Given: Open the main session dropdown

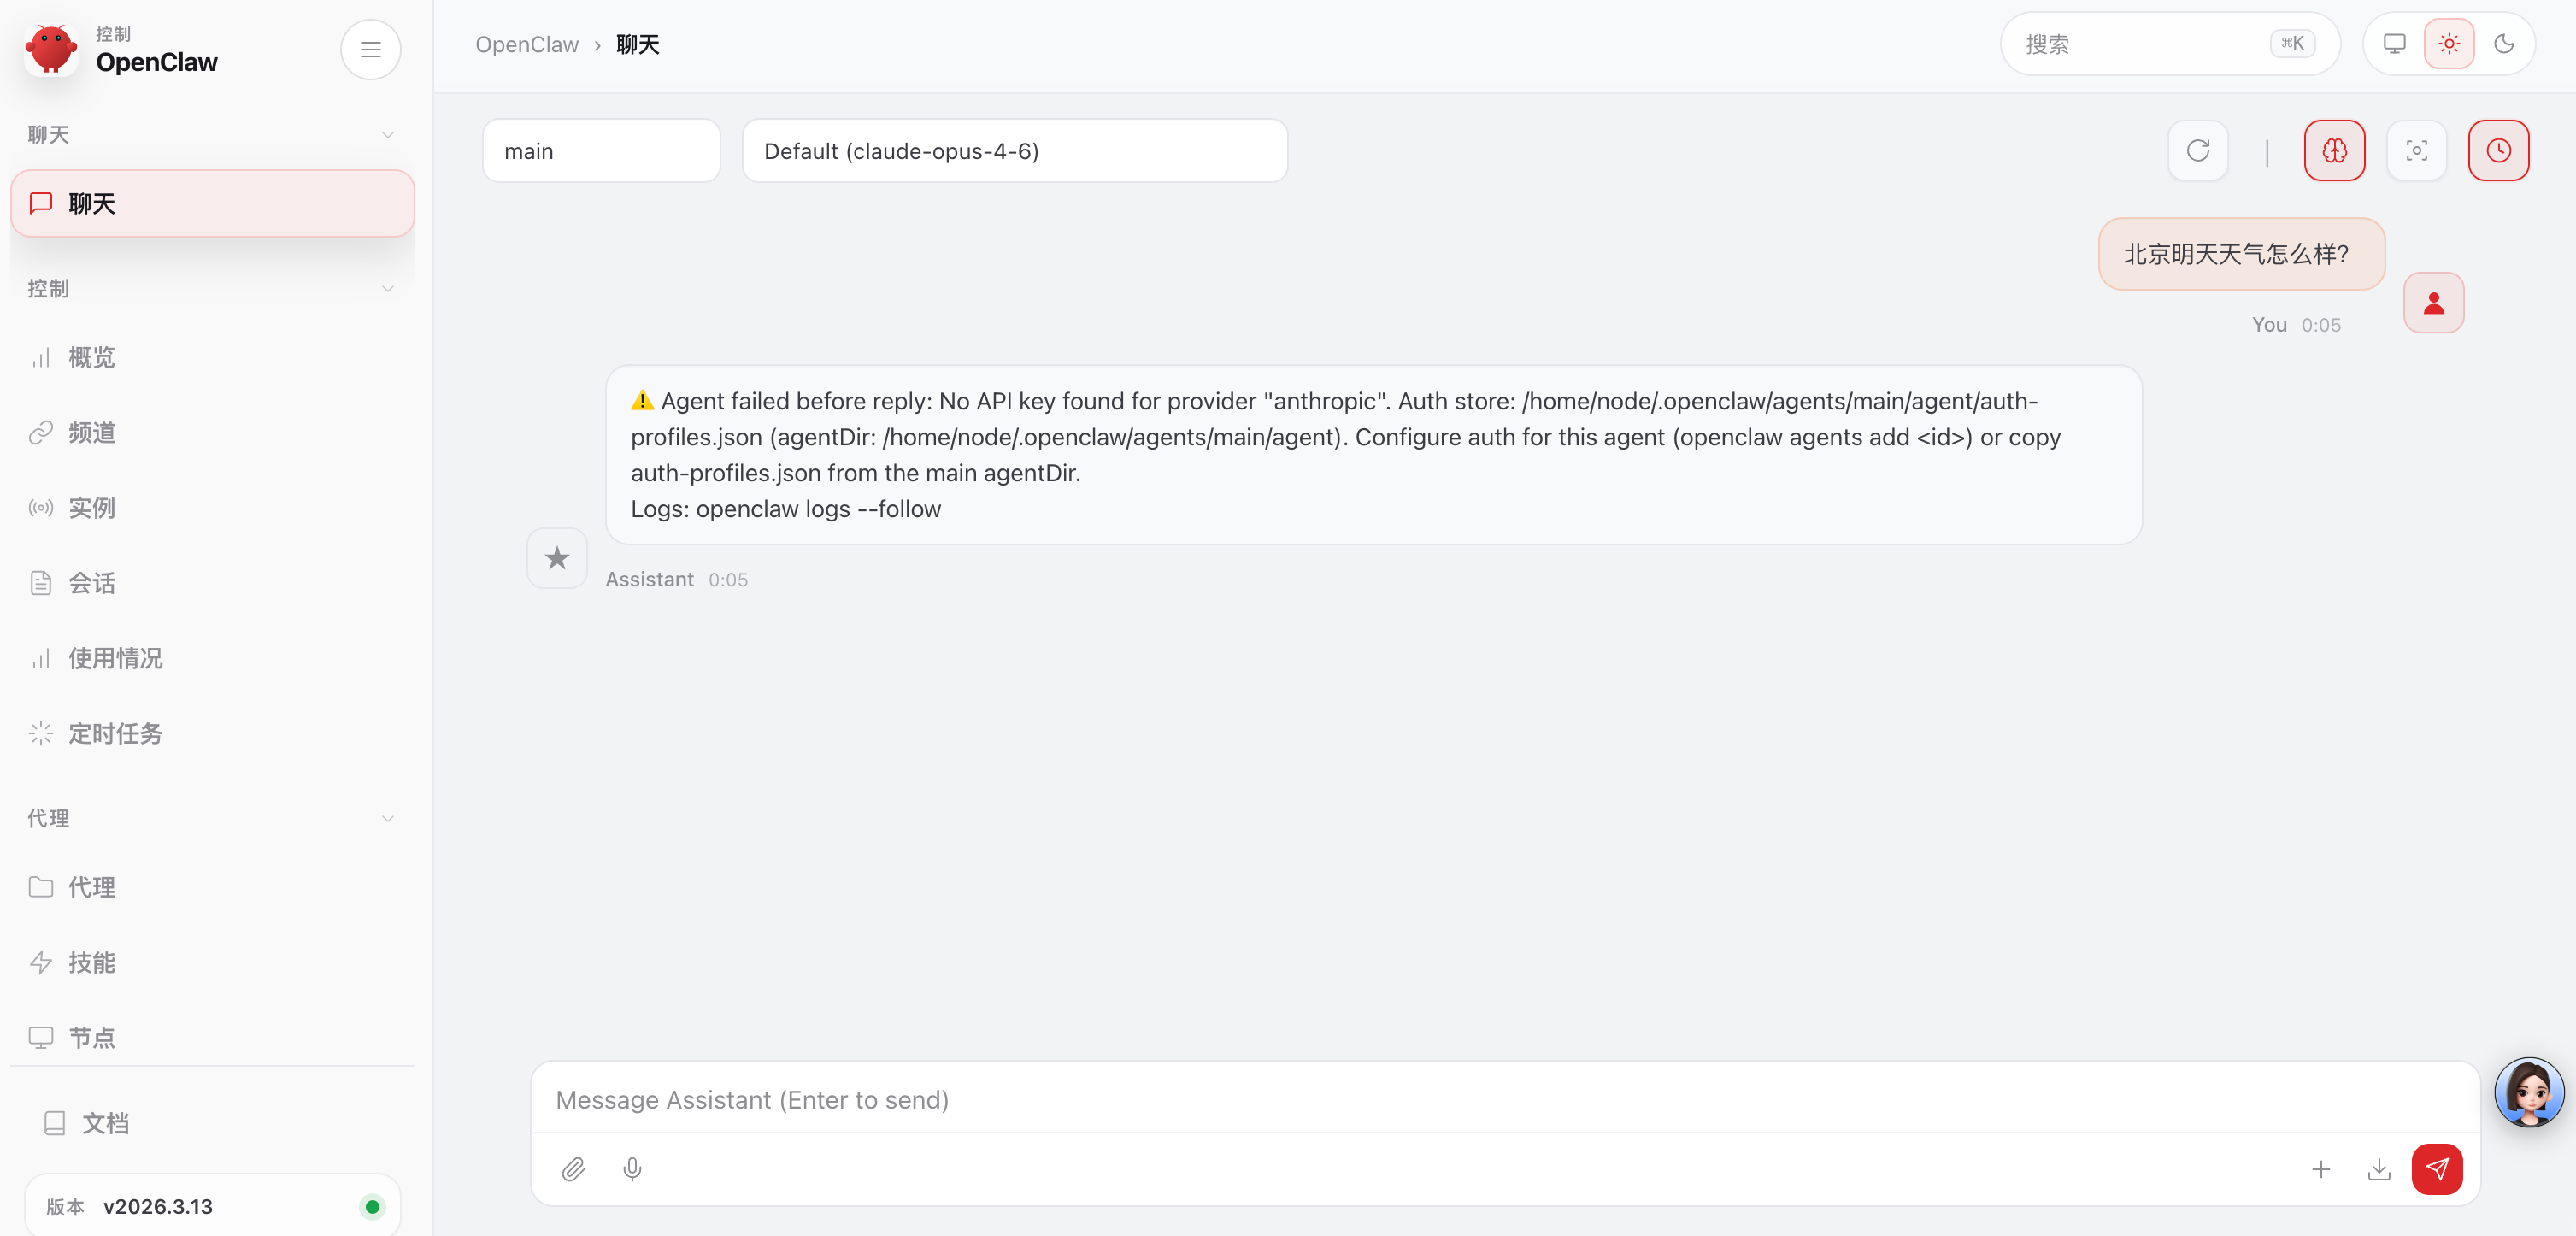Looking at the screenshot, I should pos(601,151).
